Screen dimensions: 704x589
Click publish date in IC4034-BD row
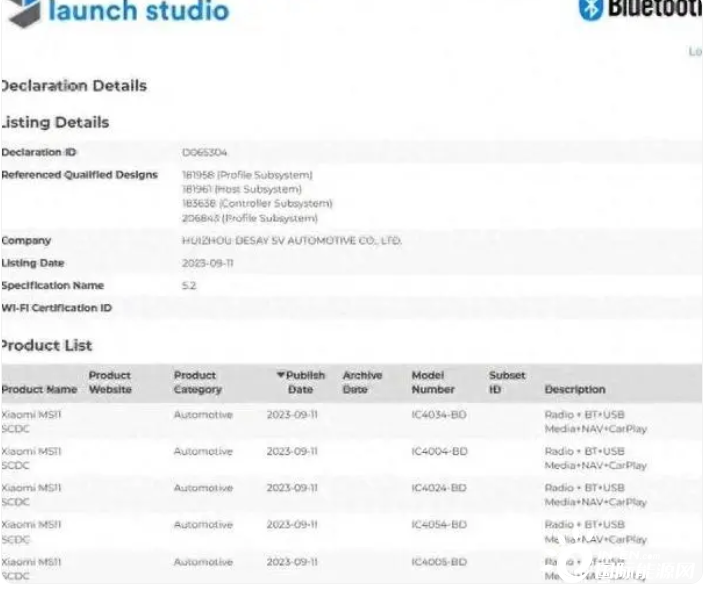point(292,414)
